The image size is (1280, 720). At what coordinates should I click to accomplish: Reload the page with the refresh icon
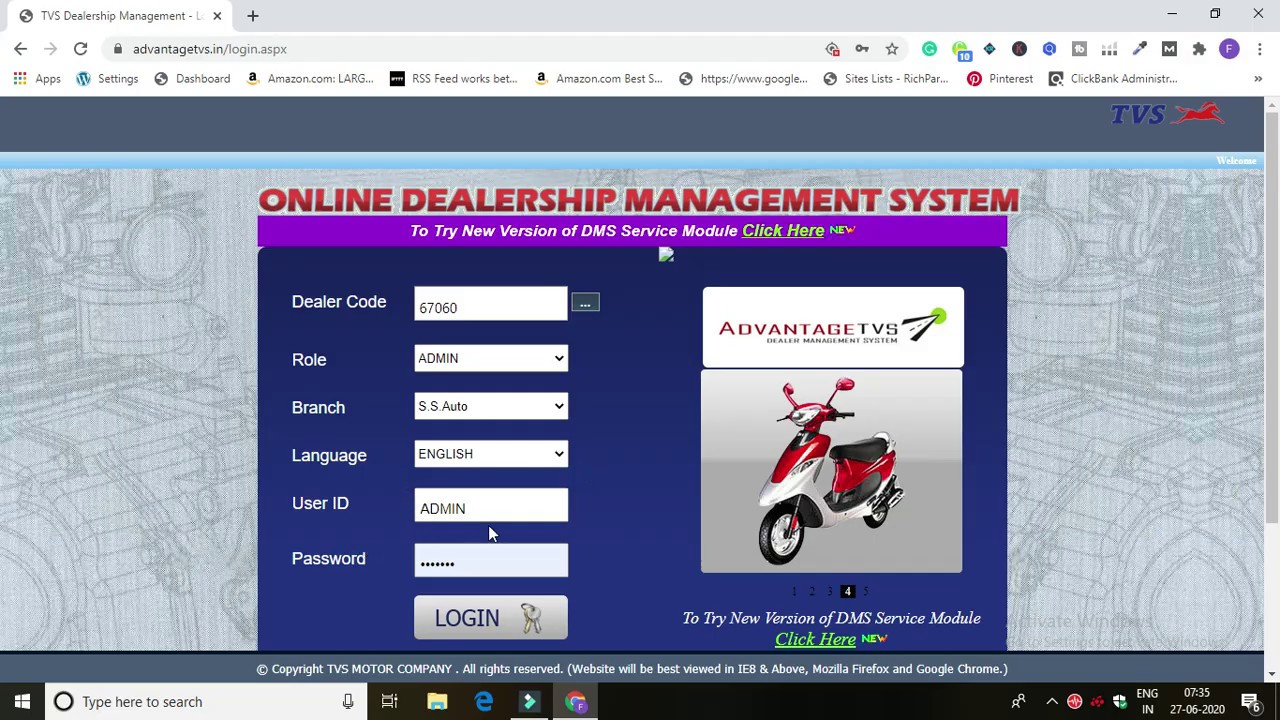[80, 49]
